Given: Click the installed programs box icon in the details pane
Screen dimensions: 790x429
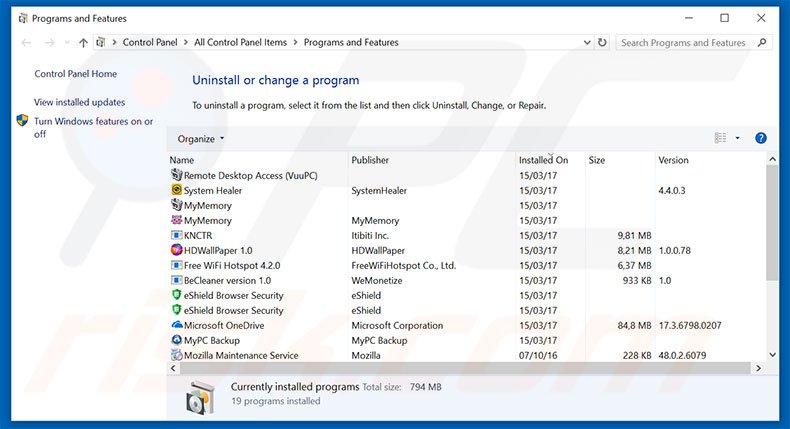Looking at the screenshot, I should [x=200, y=397].
